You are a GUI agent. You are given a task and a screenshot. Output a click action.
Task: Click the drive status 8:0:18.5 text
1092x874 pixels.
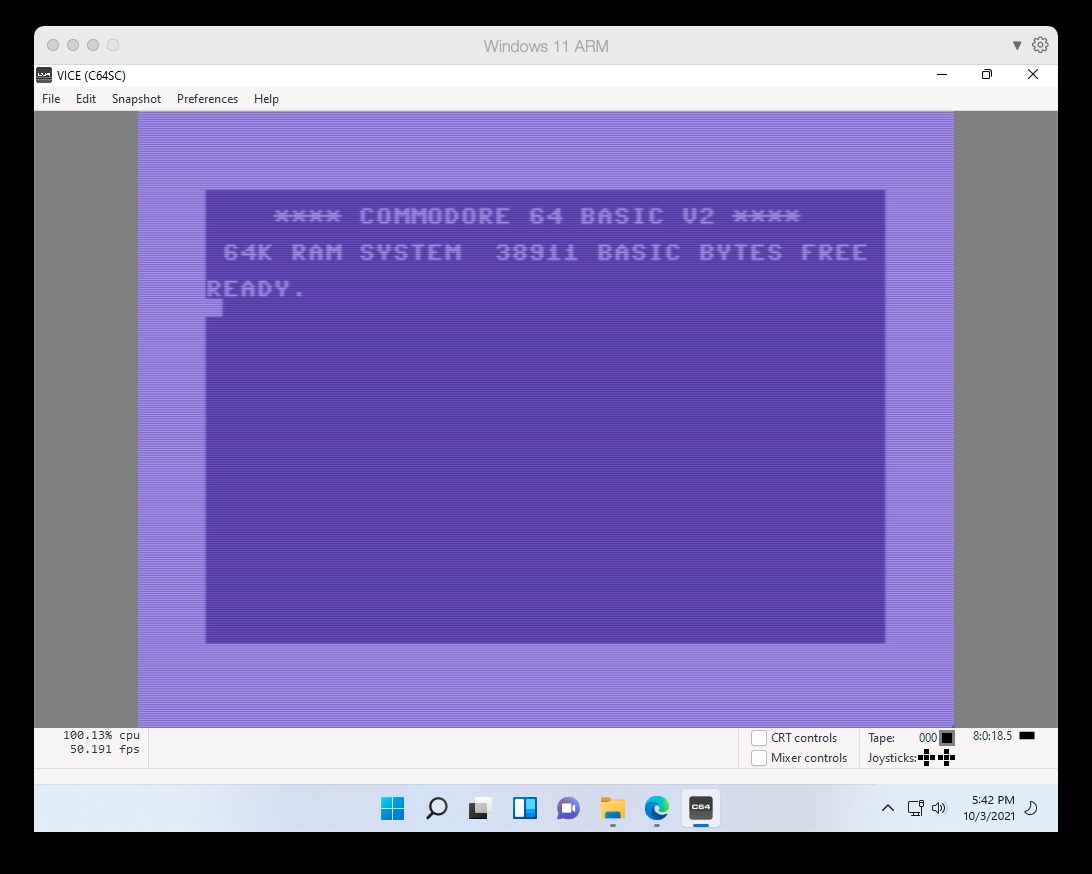point(992,735)
